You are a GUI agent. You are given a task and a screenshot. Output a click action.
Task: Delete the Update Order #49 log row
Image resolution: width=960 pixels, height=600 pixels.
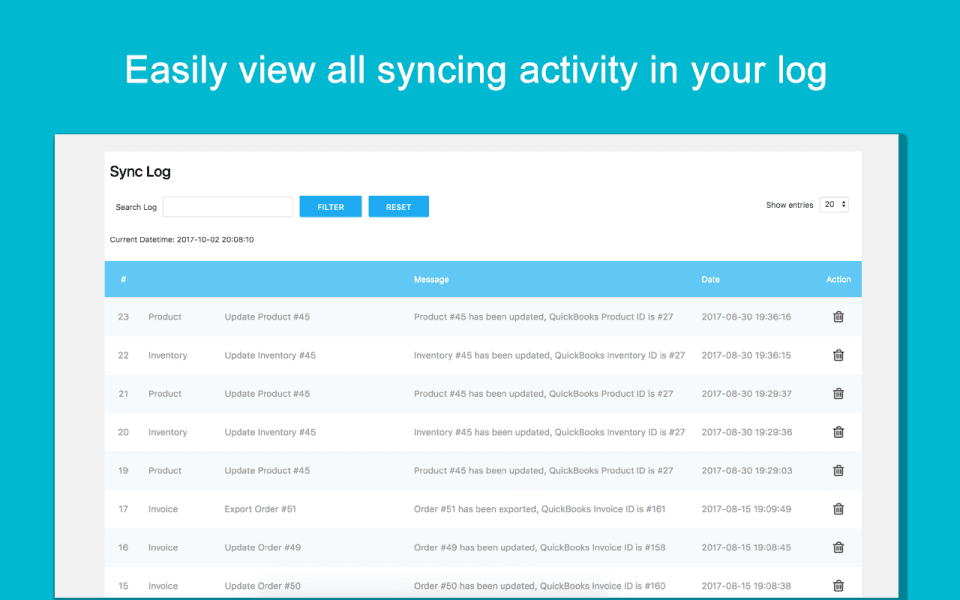[838, 548]
